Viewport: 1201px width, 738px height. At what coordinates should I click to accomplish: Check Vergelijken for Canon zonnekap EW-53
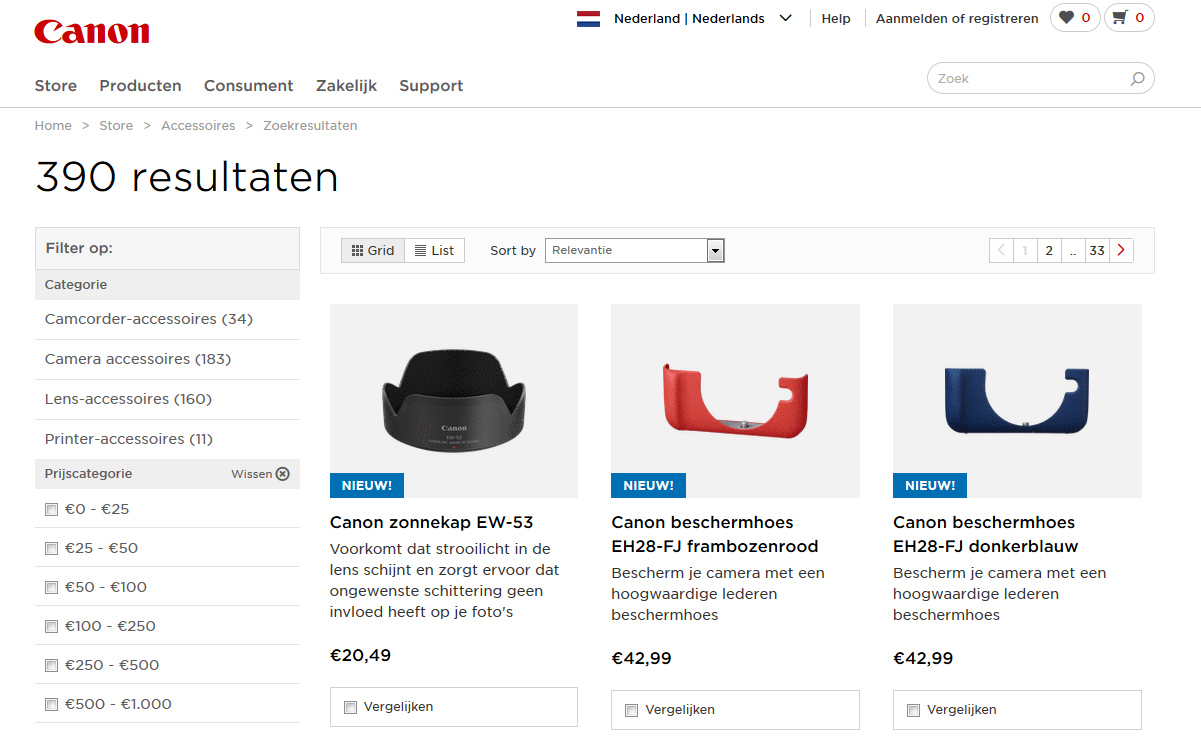tap(350, 707)
